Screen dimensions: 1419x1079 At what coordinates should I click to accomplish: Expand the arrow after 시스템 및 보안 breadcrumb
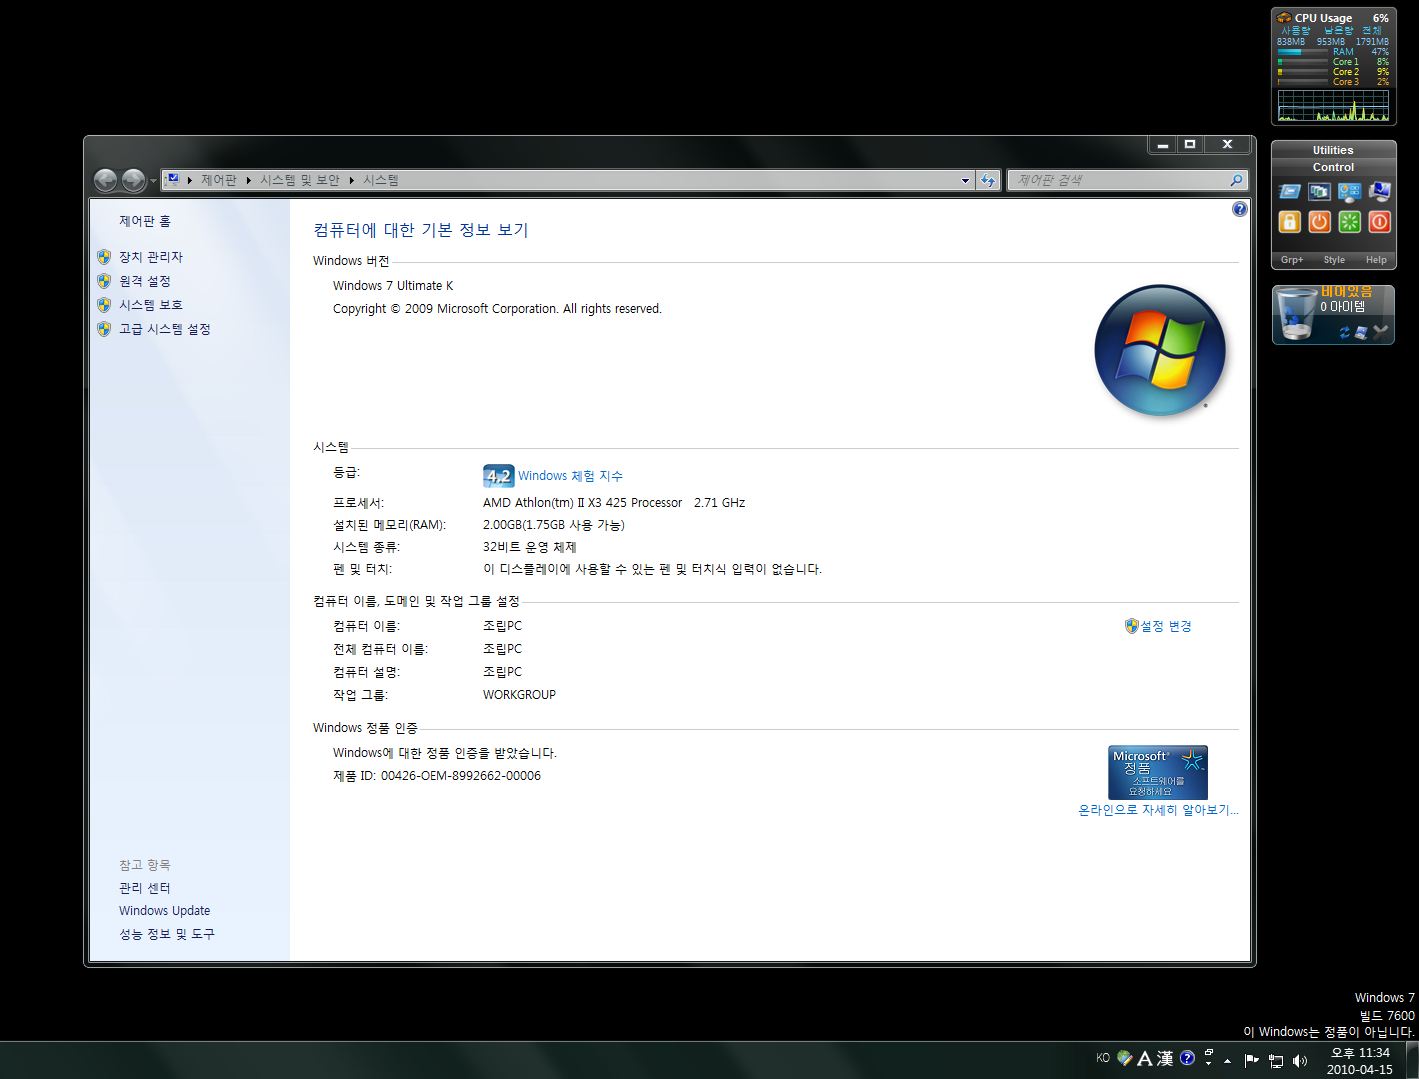click(x=352, y=180)
